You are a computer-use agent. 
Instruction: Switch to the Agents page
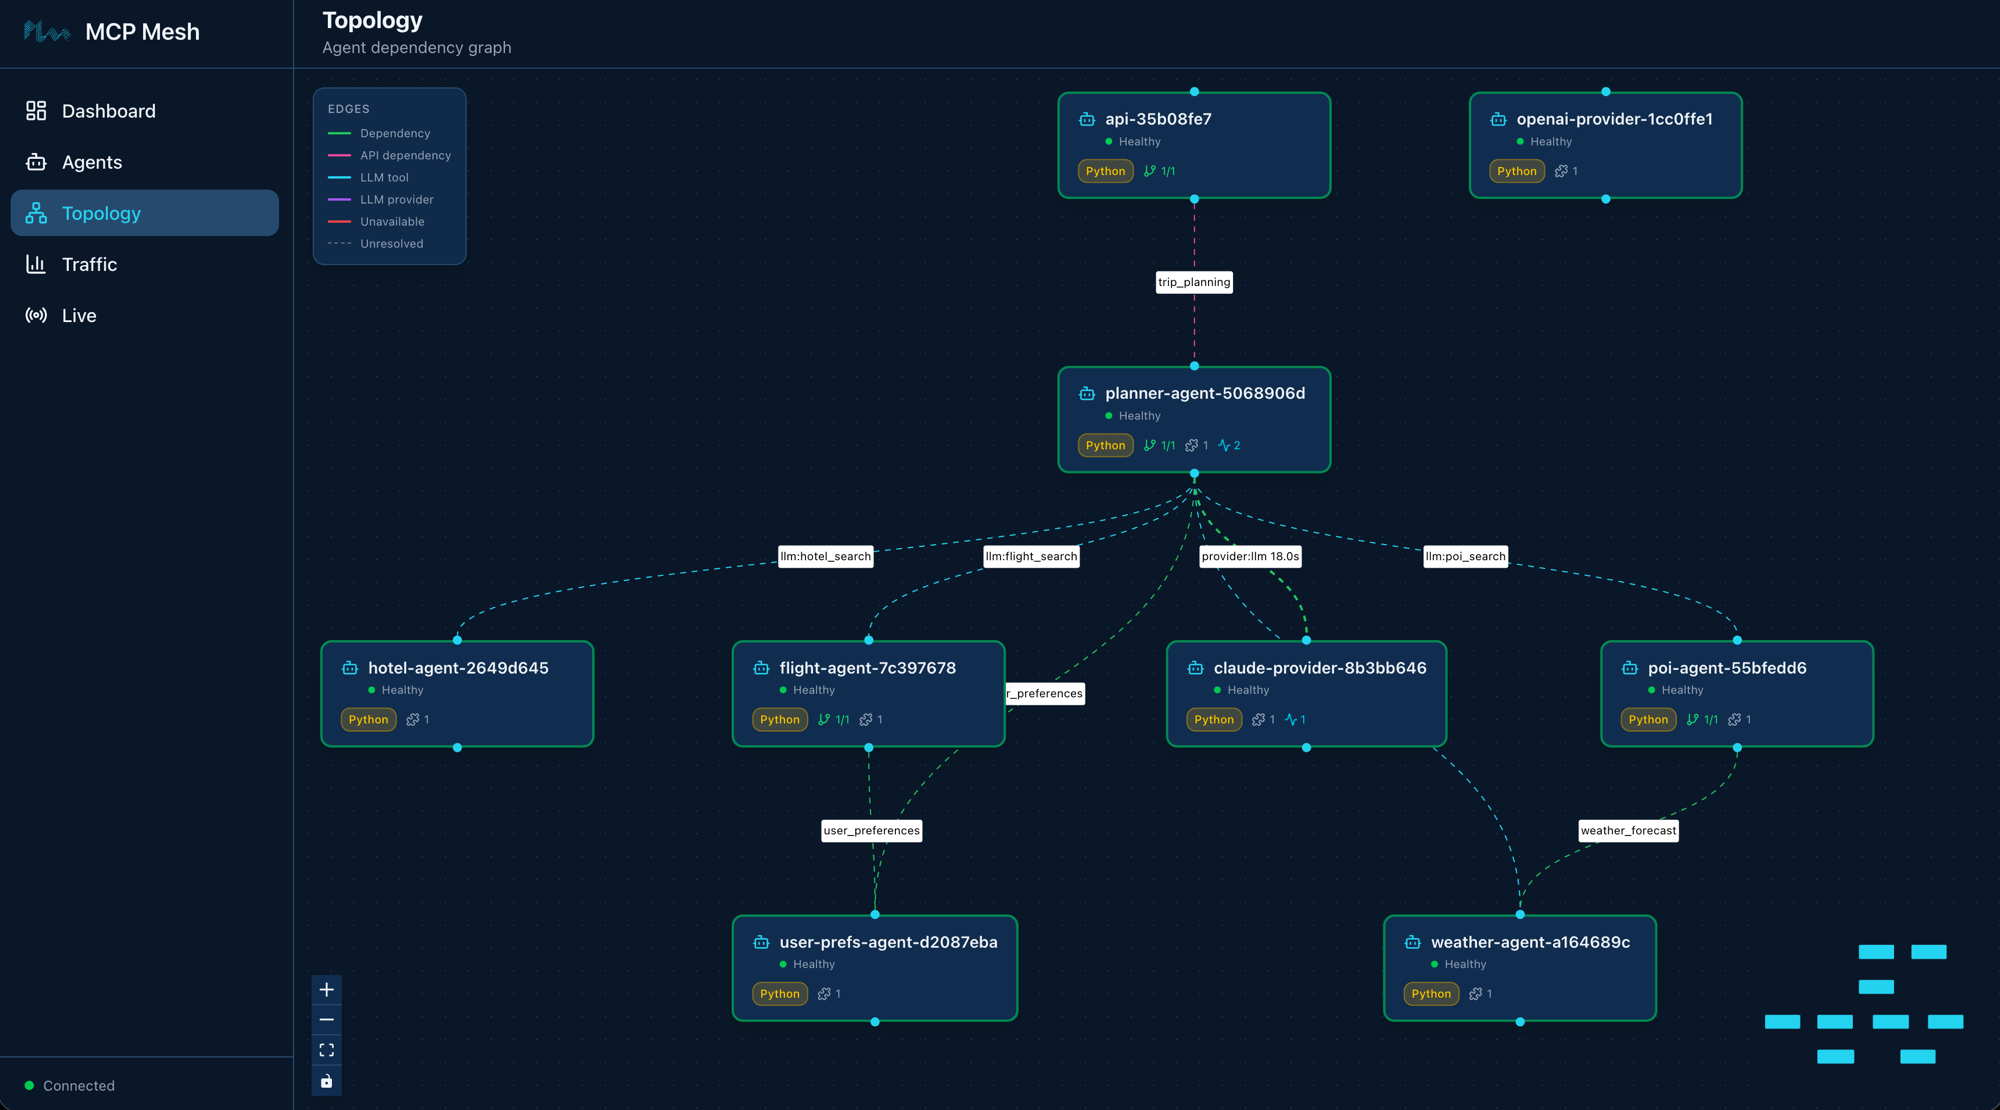92,161
